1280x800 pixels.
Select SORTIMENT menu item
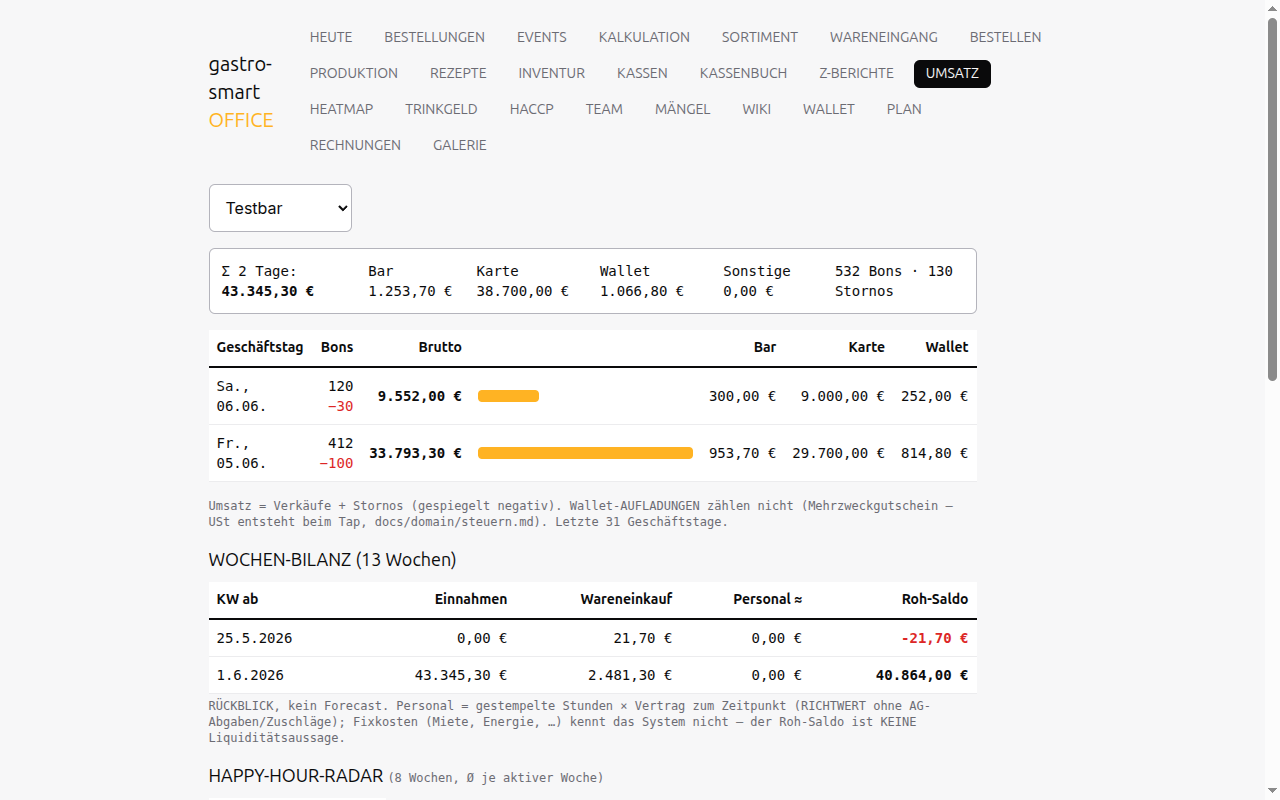(x=760, y=37)
